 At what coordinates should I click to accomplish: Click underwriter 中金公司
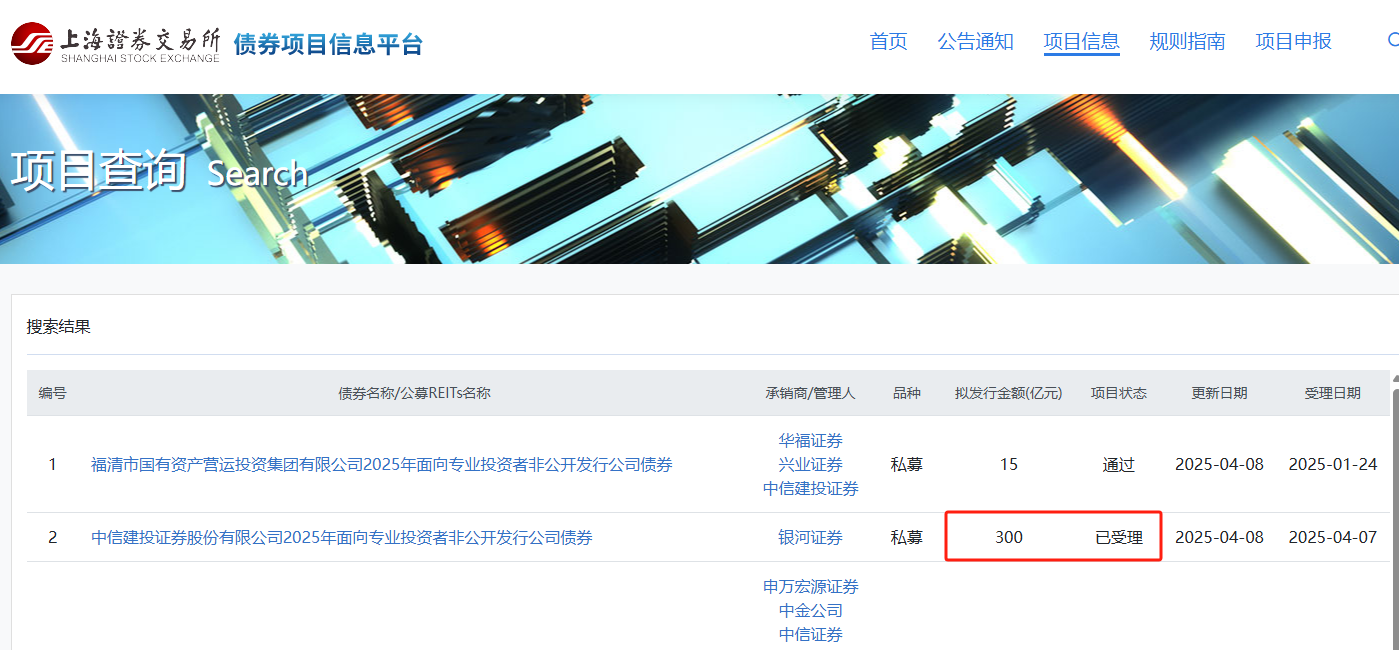(811, 610)
